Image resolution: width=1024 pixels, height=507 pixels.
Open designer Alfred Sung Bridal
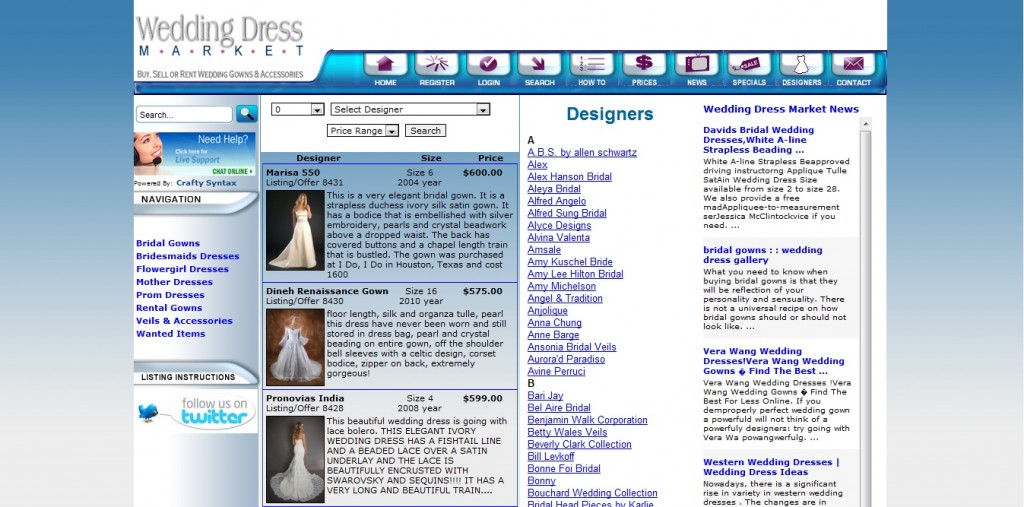click(x=567, y=214)
